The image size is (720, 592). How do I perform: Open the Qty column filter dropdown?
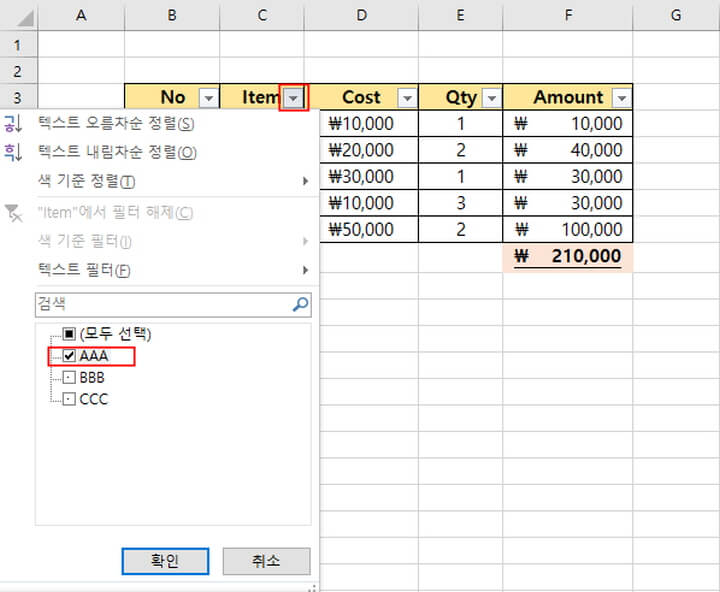point(492,98)
